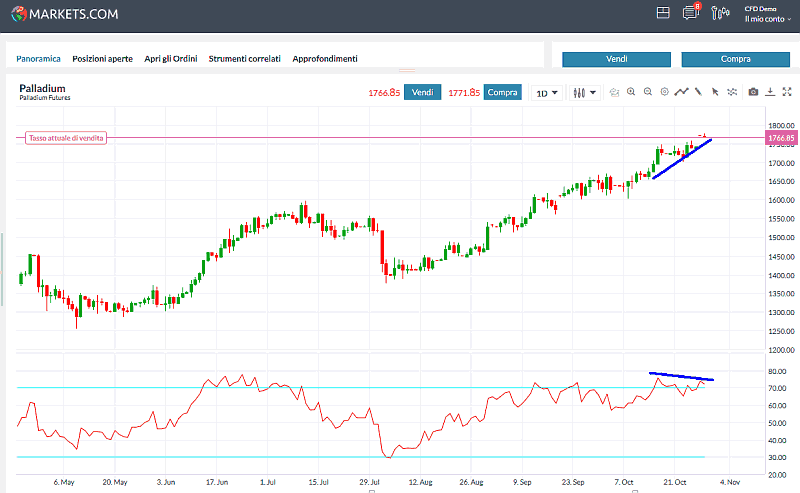Select the pencil drawing tool
Viewport: 800px width, 493px height.
tap(698, 92)
